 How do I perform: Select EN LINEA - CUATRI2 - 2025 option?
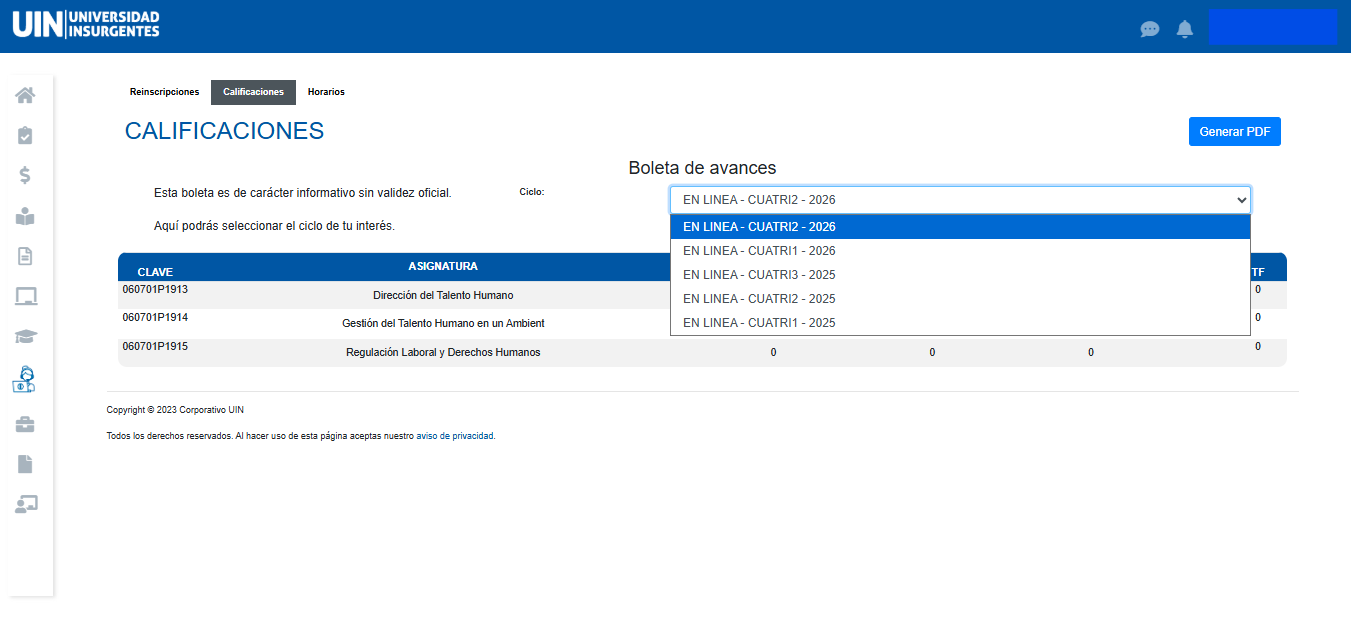click(759, 299)
